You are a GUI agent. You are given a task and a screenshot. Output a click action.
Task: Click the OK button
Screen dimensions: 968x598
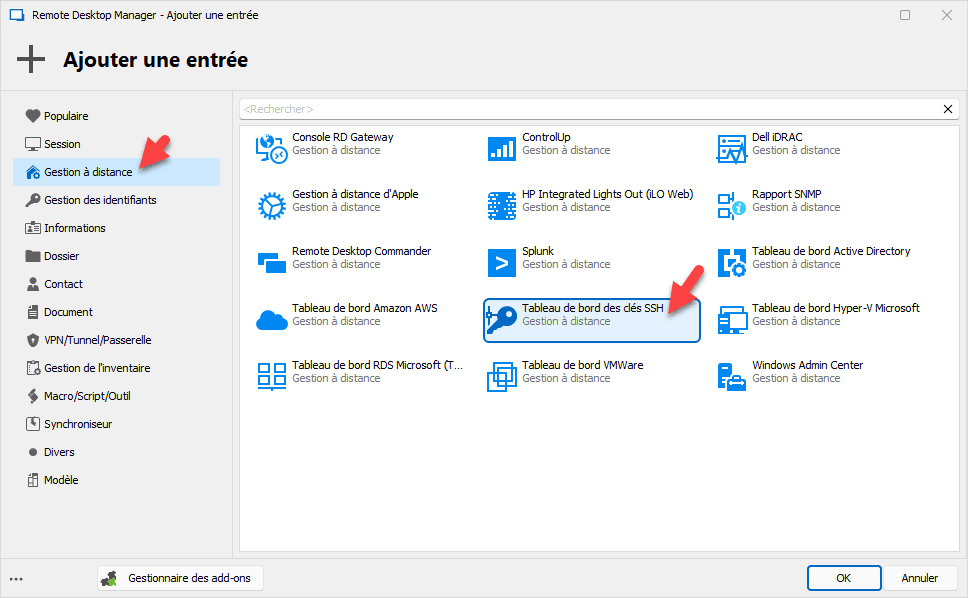pos(844,578)
